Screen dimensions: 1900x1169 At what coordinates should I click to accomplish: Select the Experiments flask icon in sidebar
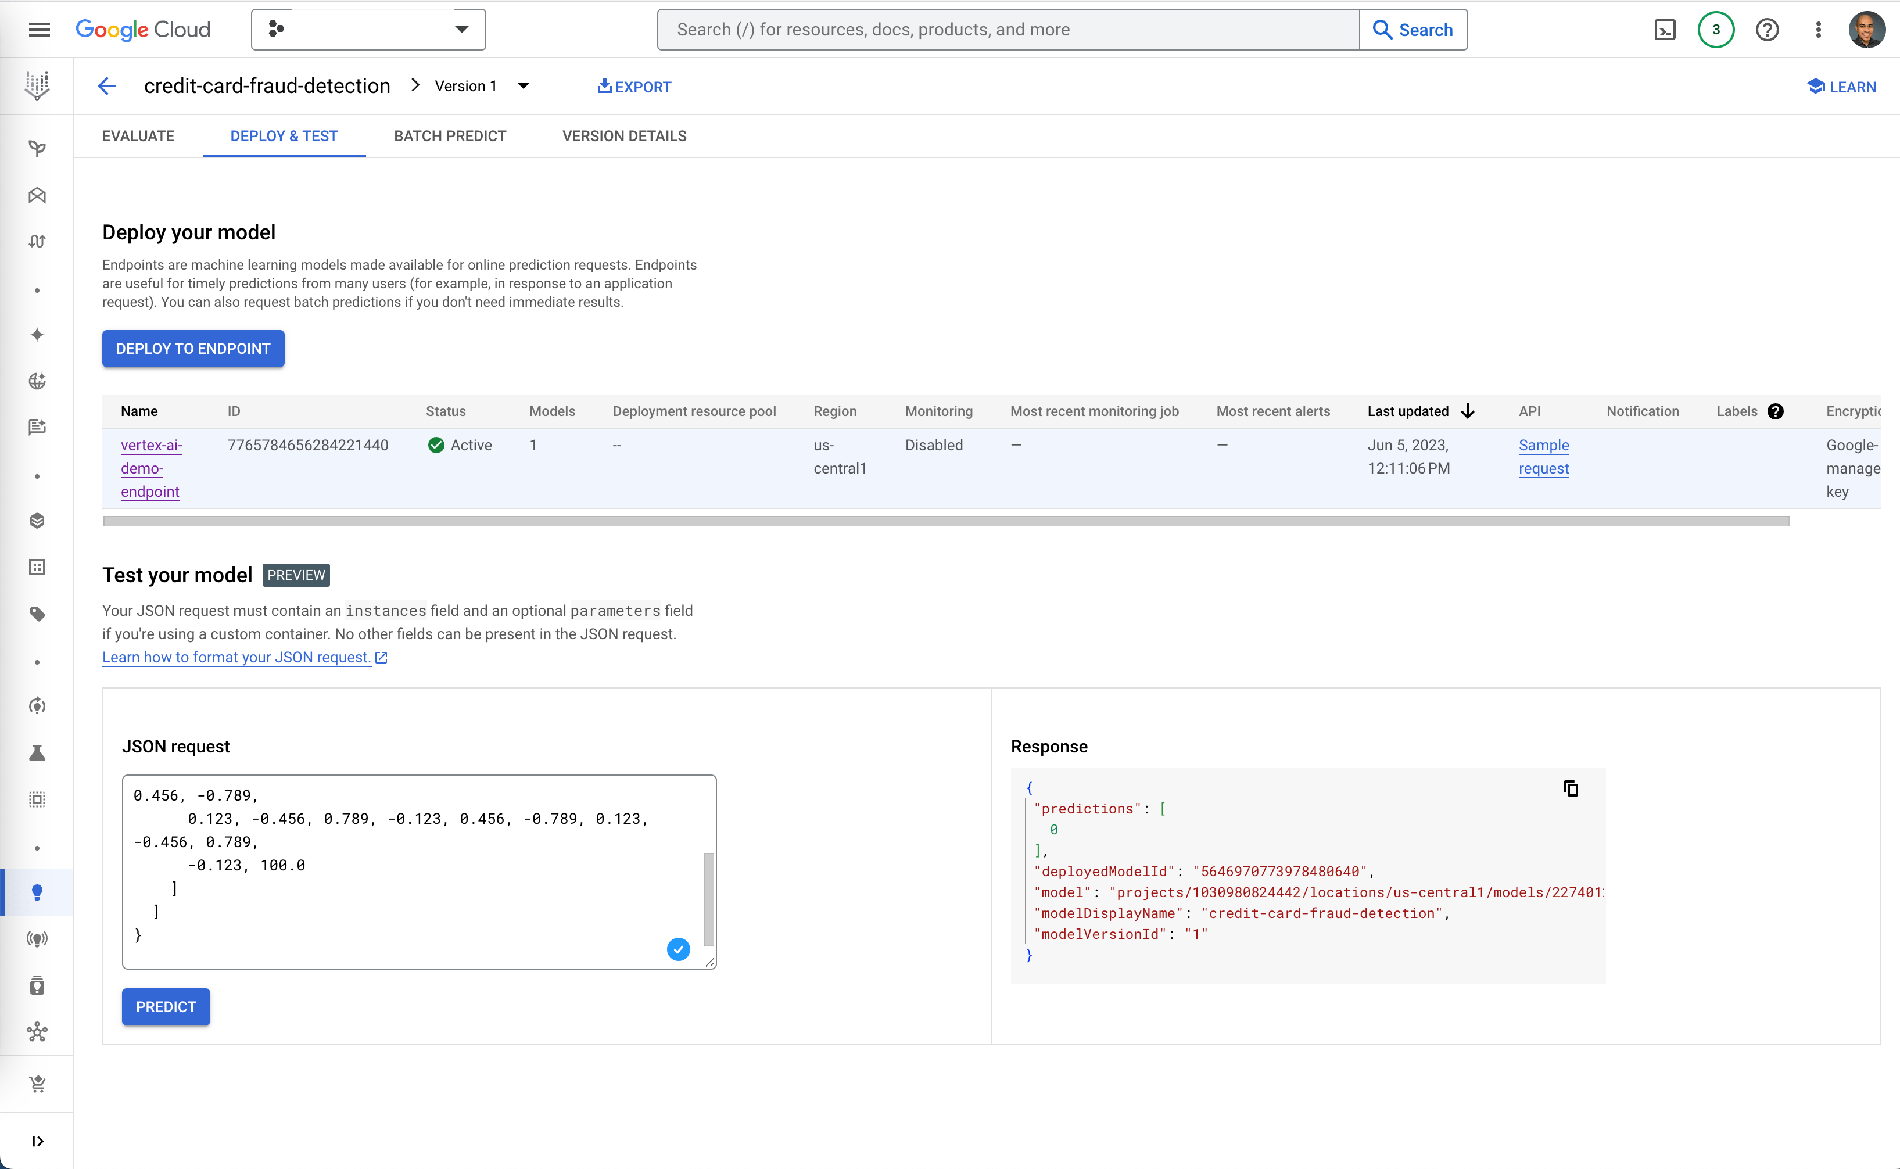point(37,753)
